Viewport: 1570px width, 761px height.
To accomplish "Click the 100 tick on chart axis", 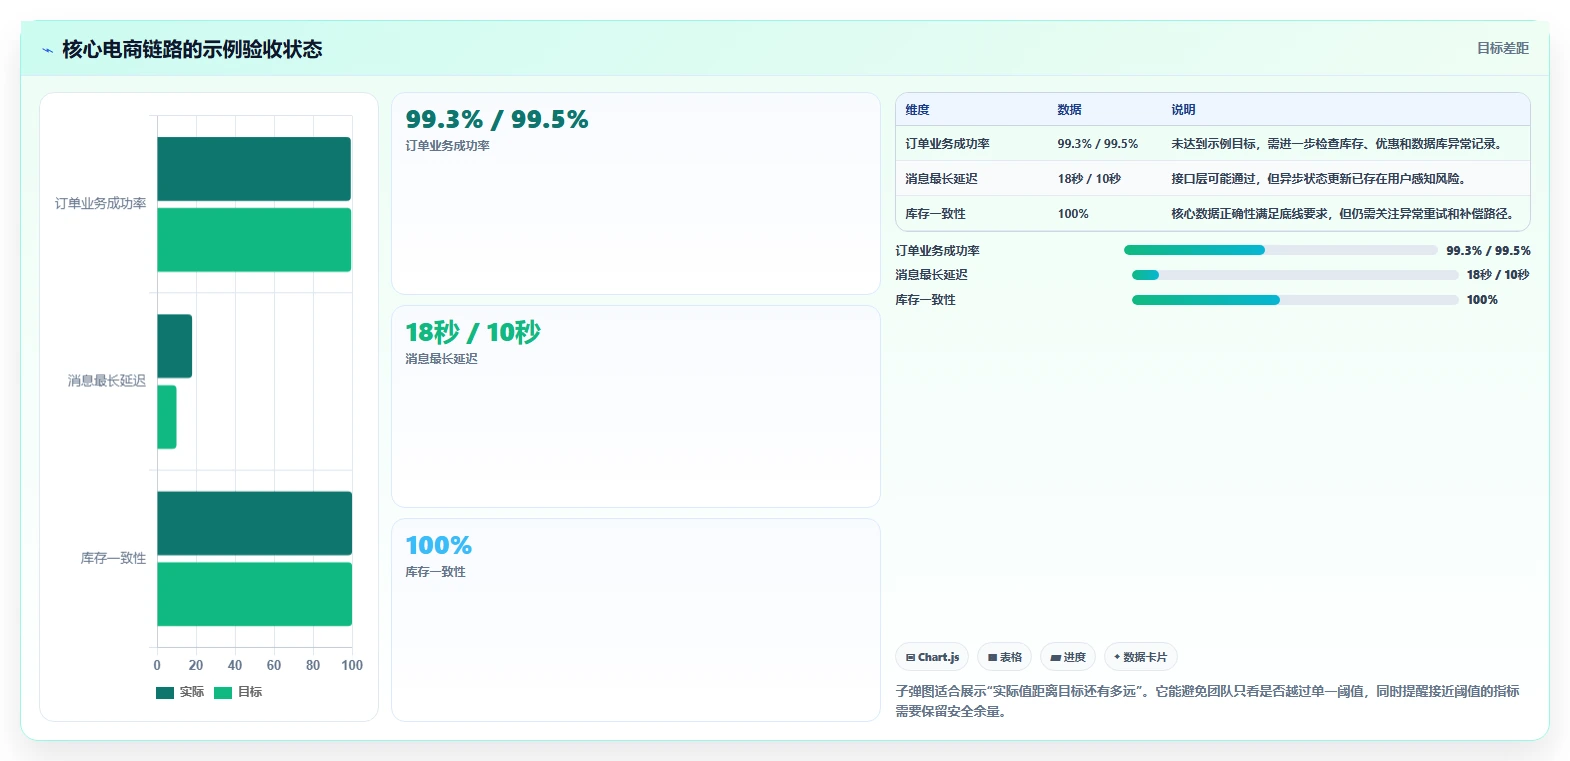I will 352,665.
